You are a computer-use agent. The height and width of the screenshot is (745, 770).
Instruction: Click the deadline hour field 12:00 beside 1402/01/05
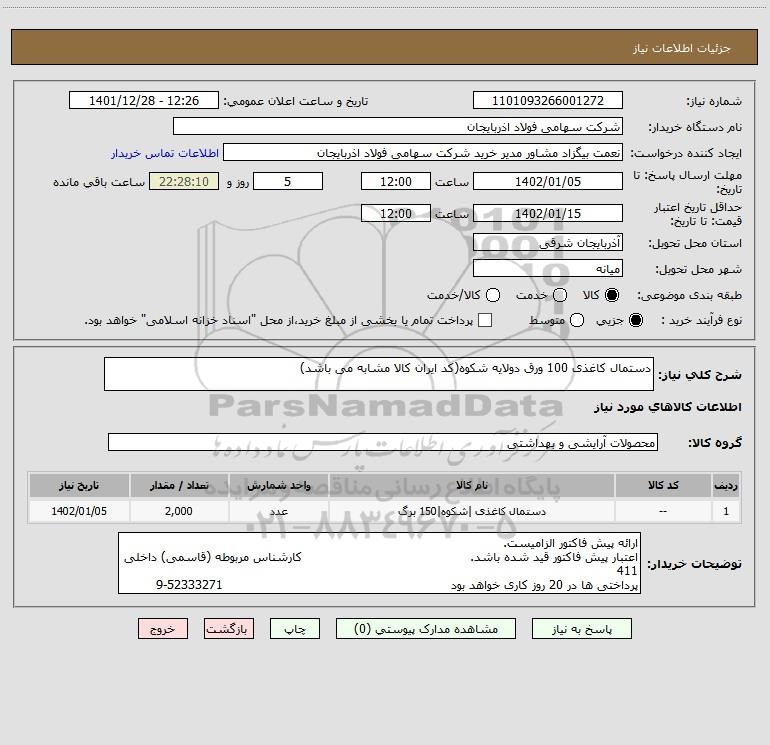[x=396, y=181]
